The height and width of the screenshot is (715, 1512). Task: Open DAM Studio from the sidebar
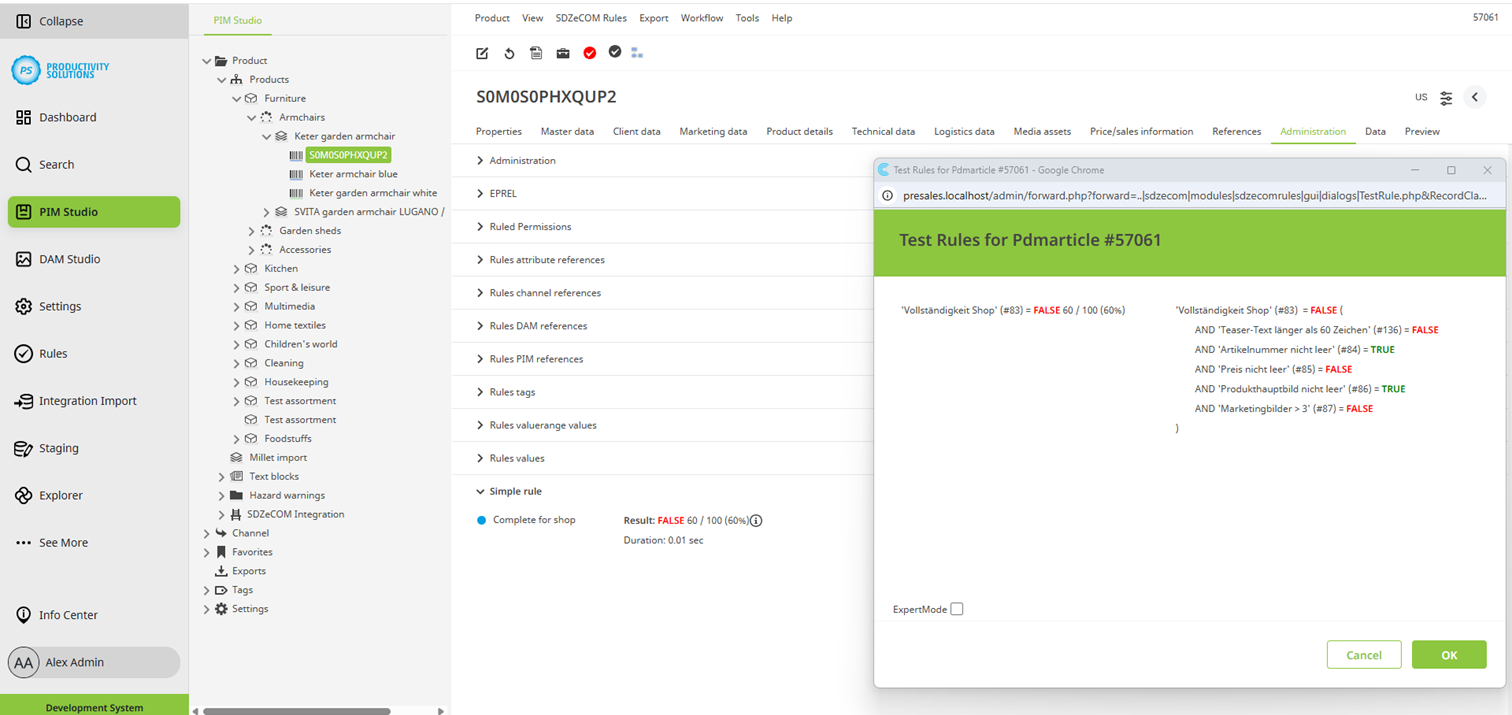coord(69,259)
